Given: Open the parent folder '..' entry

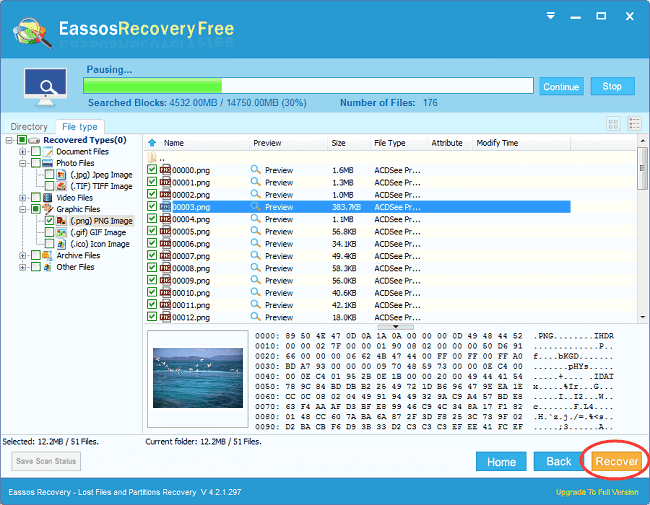Looking at the screenshot, I should pyautogui.click(x=156, y=158).
